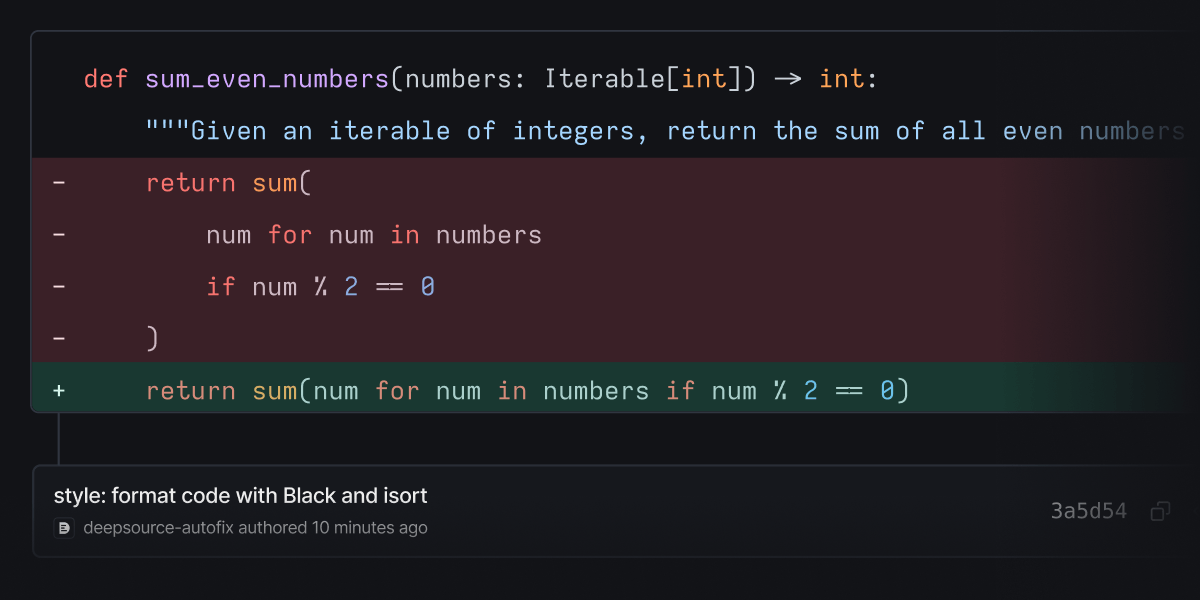Viewport: 1200px width, 600px height.
Task: Click the def keyword on the signature line
Action: click(x=105, y=78)
